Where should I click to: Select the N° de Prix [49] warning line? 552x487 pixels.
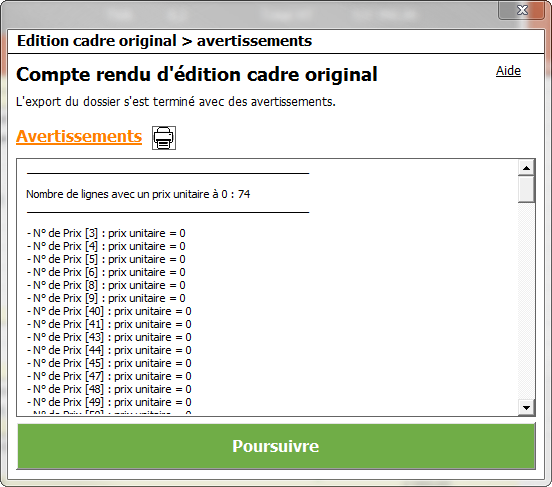pos(109,402)
